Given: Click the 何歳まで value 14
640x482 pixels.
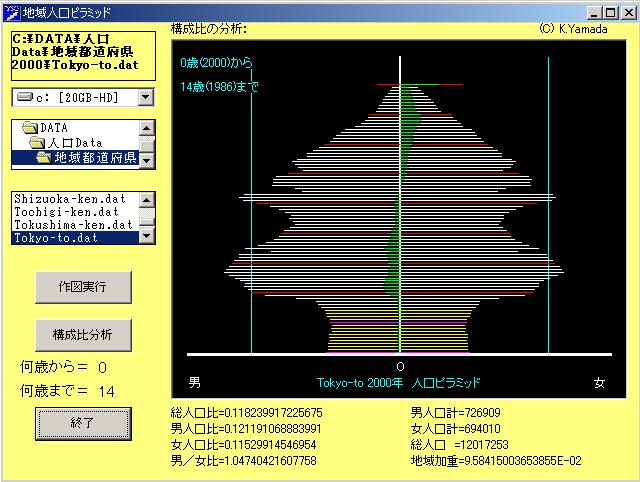Looking at the screenshot, I should [107, 392].
